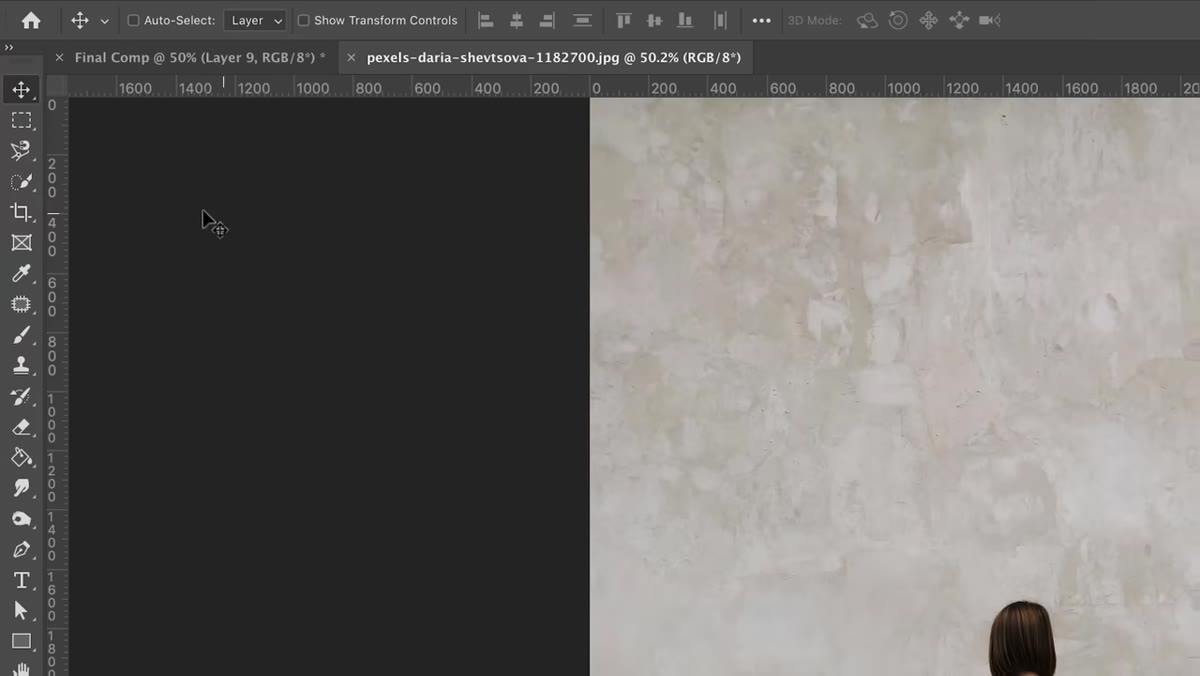This screenshot has width=1200, height=676.
Task: Select the Magnetic Lasso tool
Action: click(x=21, y=151)
